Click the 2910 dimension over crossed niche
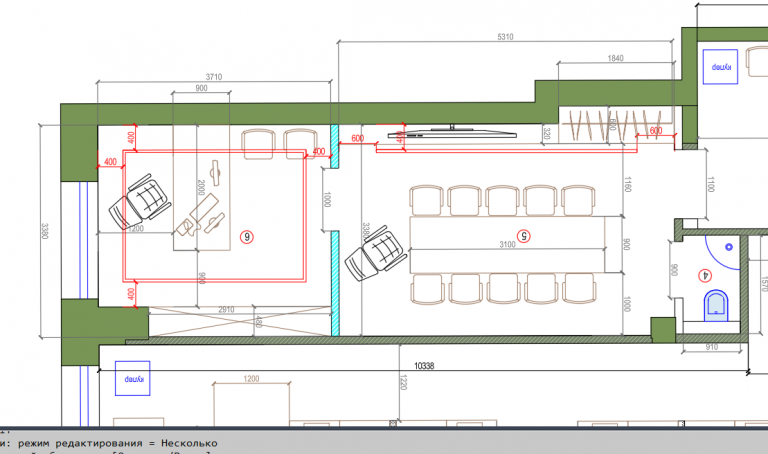The image size is (768, 454). pyautogui.click(x=226, y=310)
